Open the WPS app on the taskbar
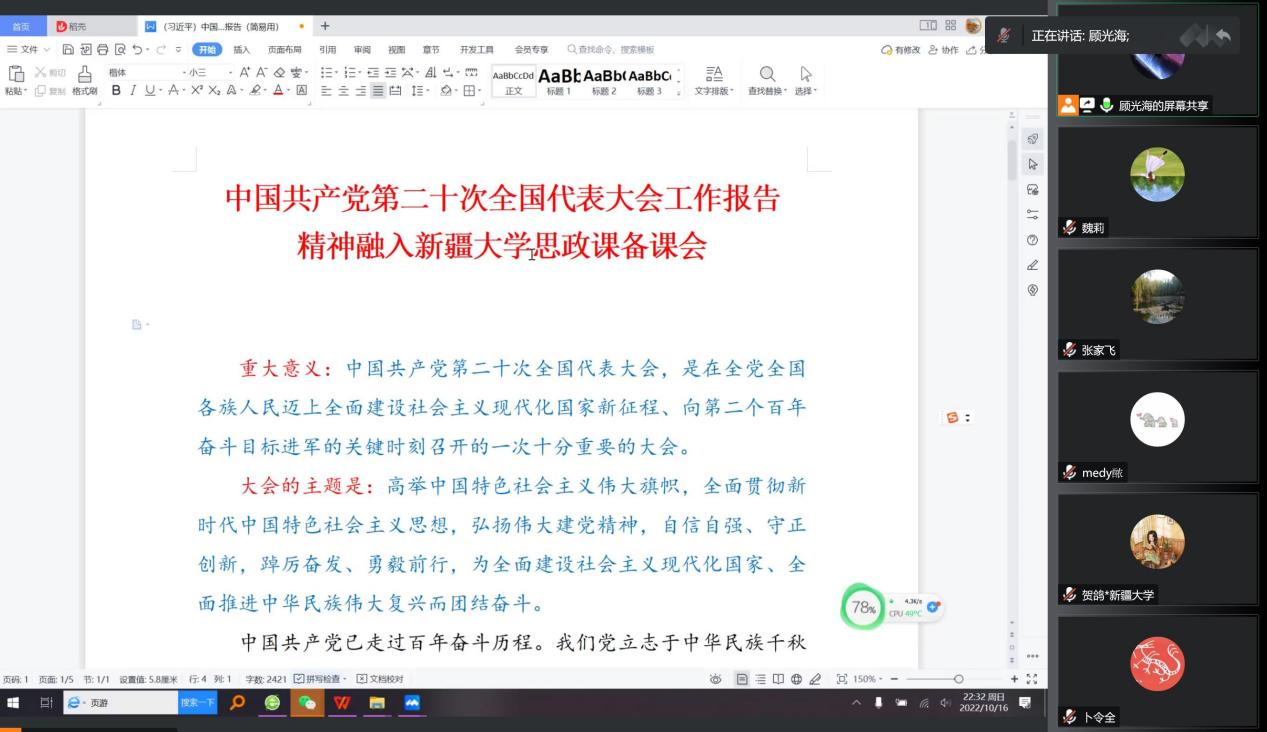1267x732 pixels. tap(342, 704)
